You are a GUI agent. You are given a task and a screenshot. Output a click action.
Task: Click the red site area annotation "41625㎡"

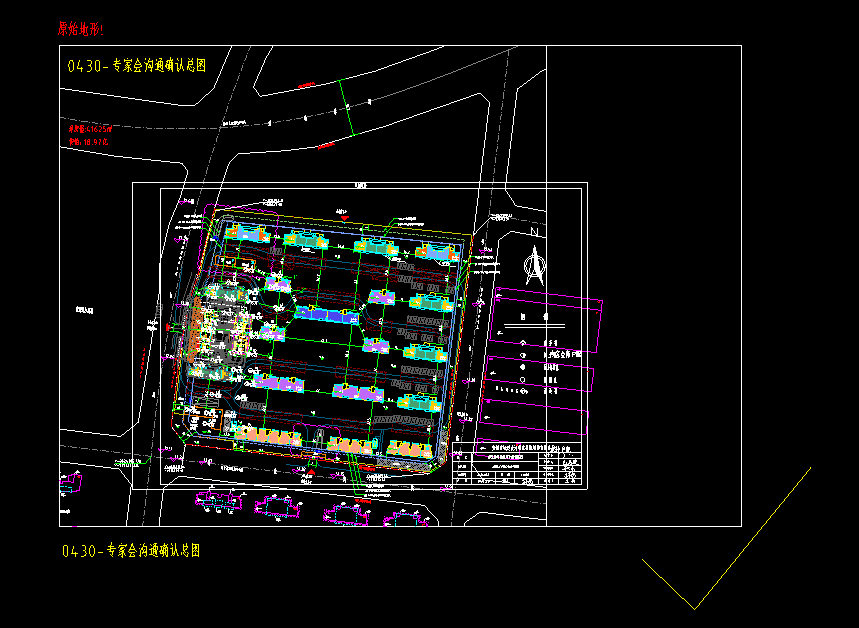[91, 129]
